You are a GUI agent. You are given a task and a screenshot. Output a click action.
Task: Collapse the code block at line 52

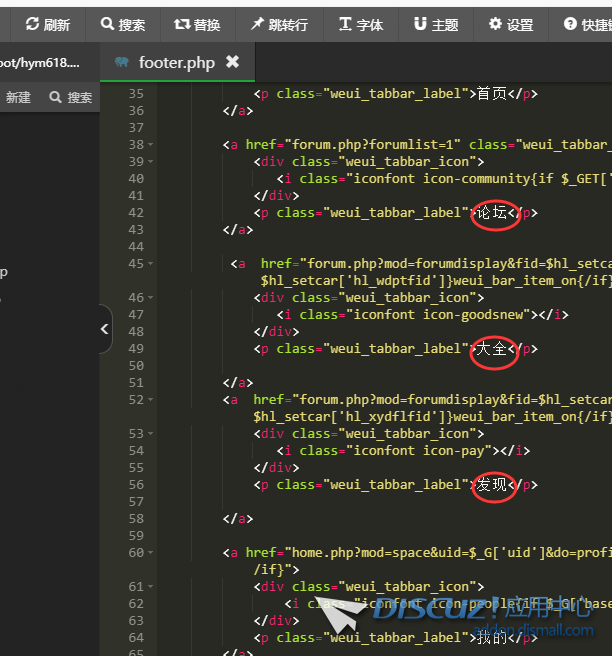tap(150, 400)
